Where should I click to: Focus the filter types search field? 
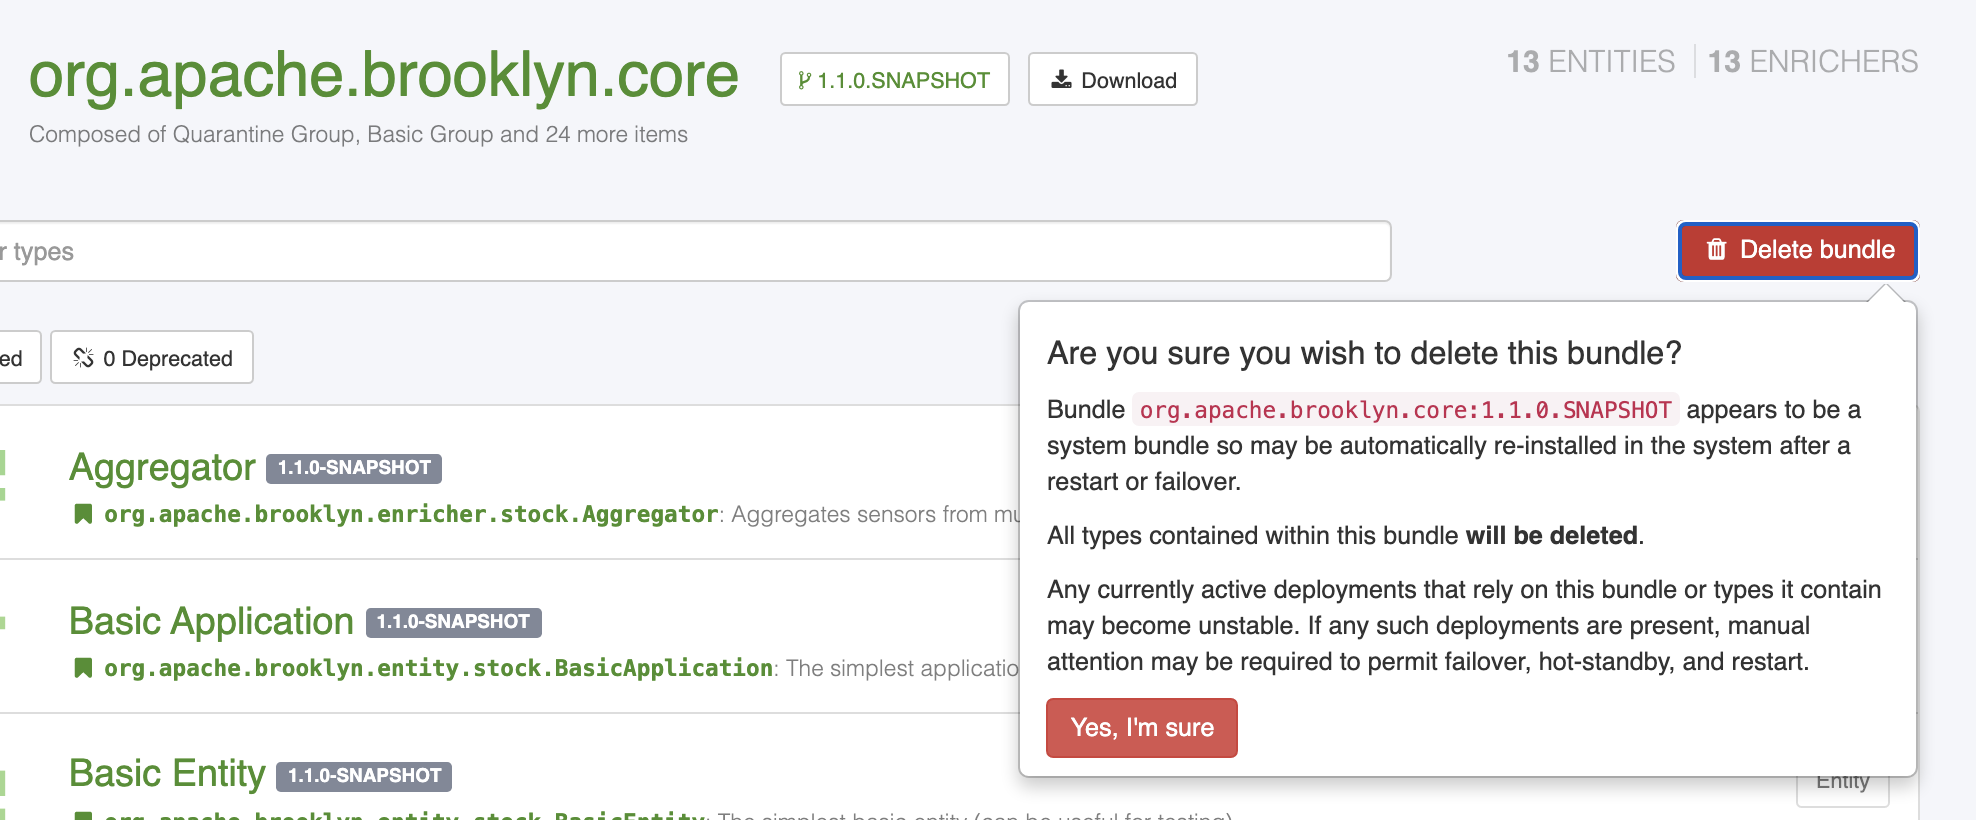coord(694,251)
